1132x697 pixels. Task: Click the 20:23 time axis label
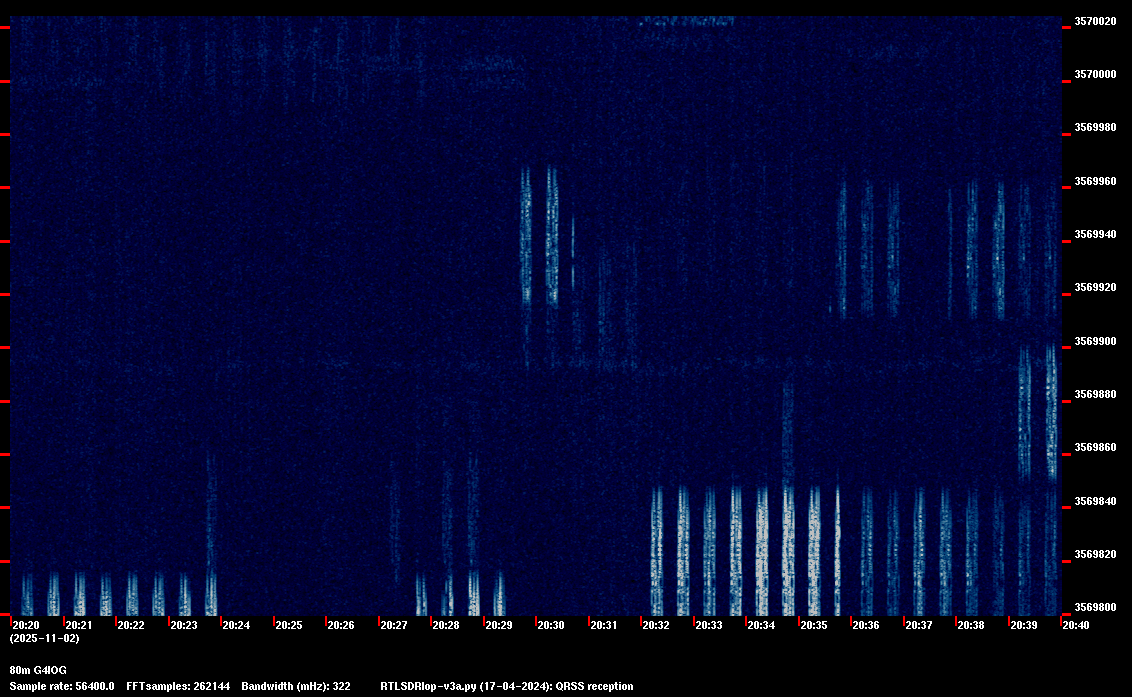(x=183, y=625)
